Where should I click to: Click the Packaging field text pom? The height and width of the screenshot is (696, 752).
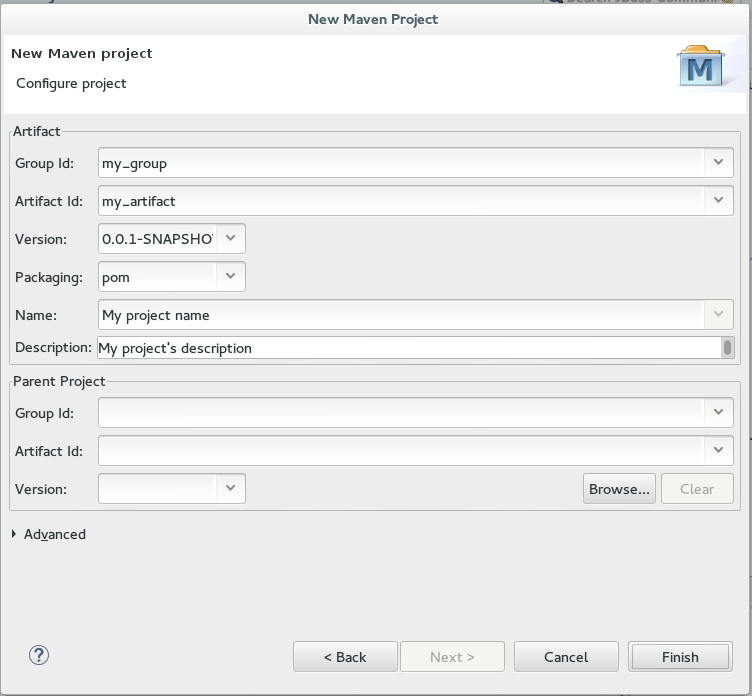116,278
